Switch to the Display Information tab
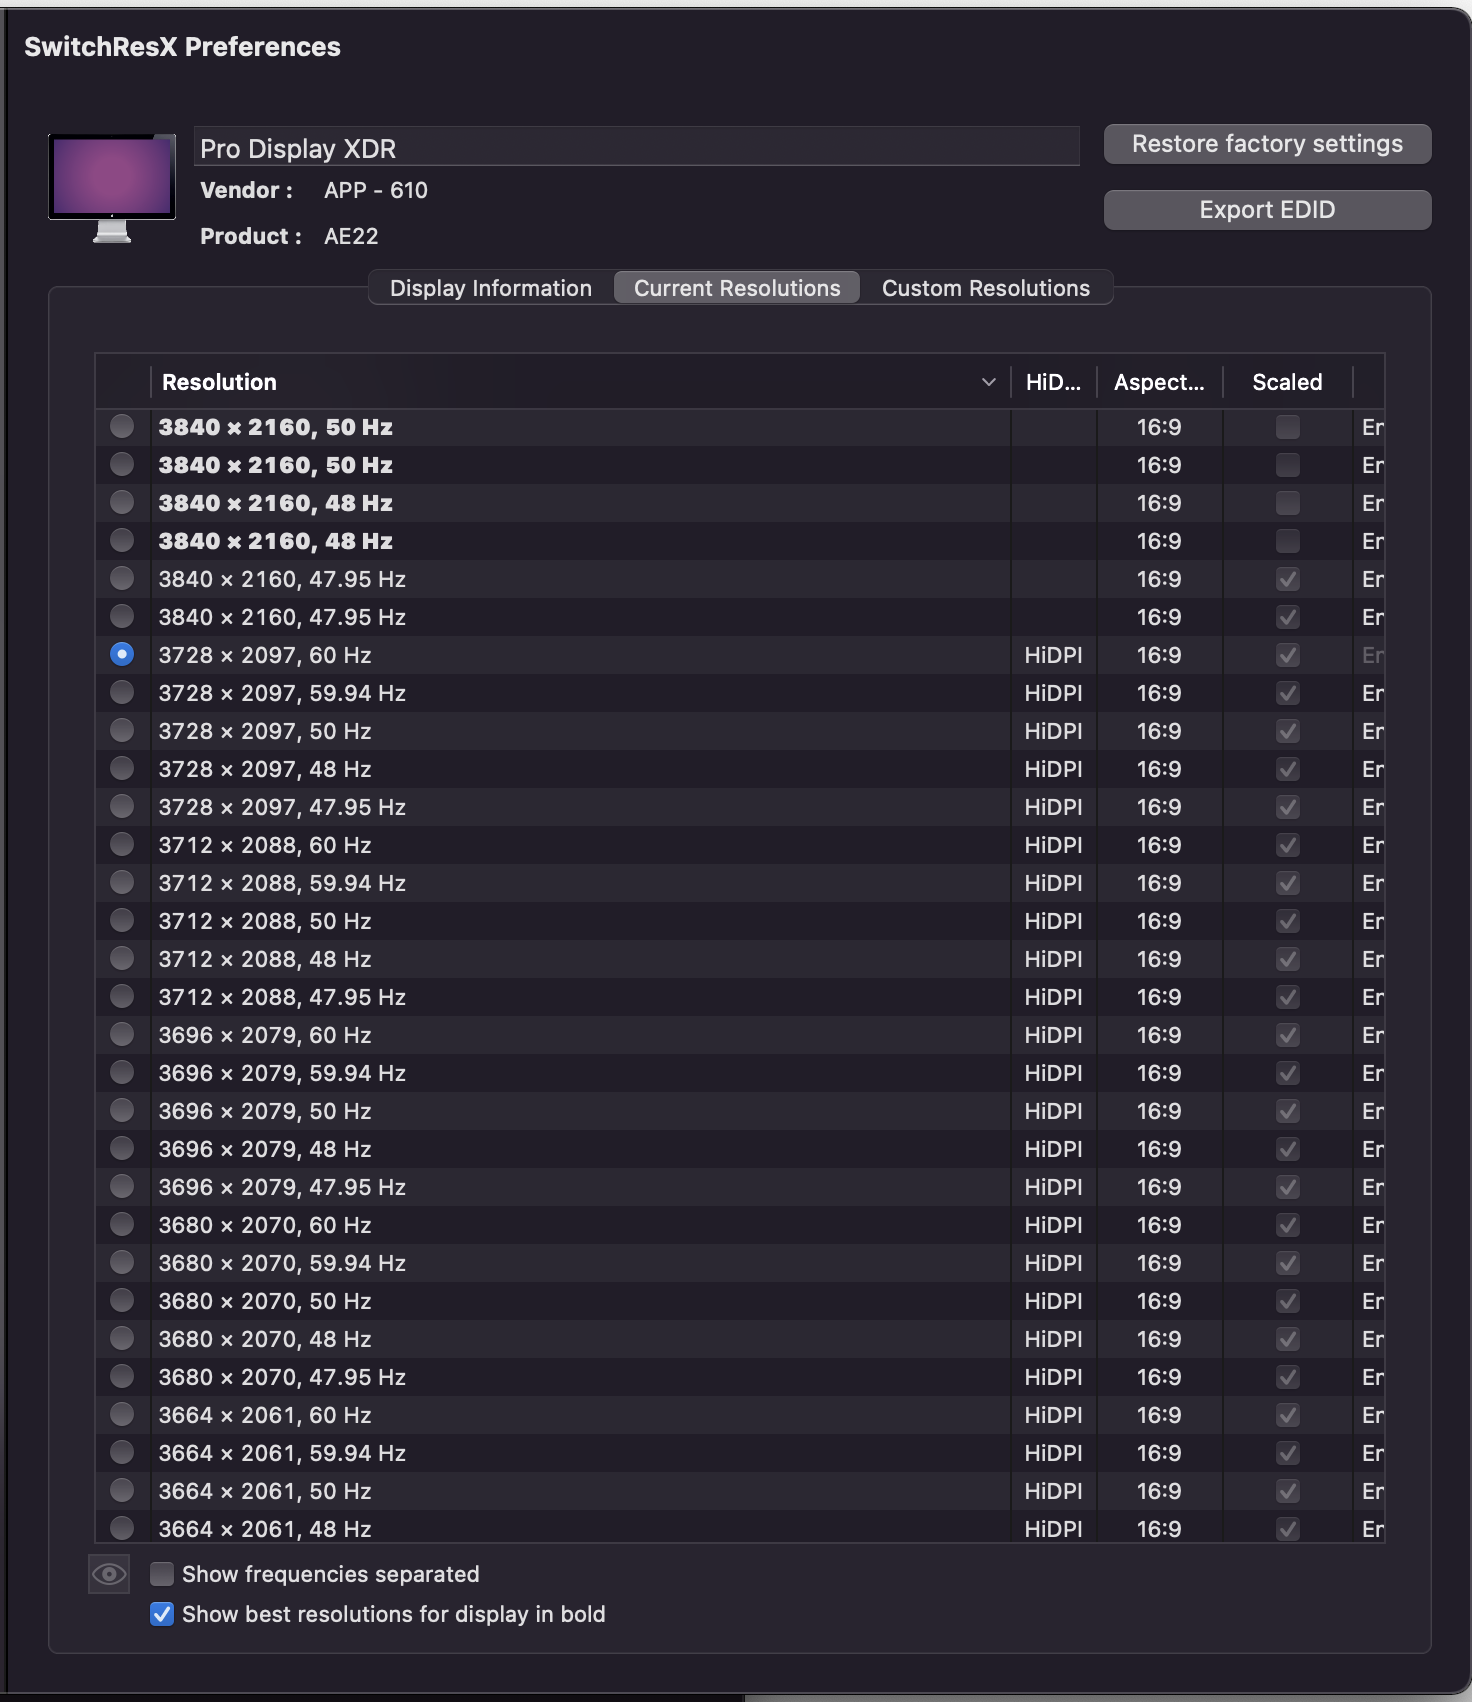This screenshot has height=1702, width=1472. point(491,288)
